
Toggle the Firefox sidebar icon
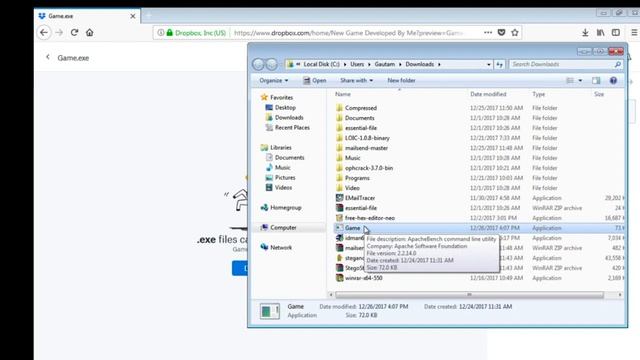[616, 33]
